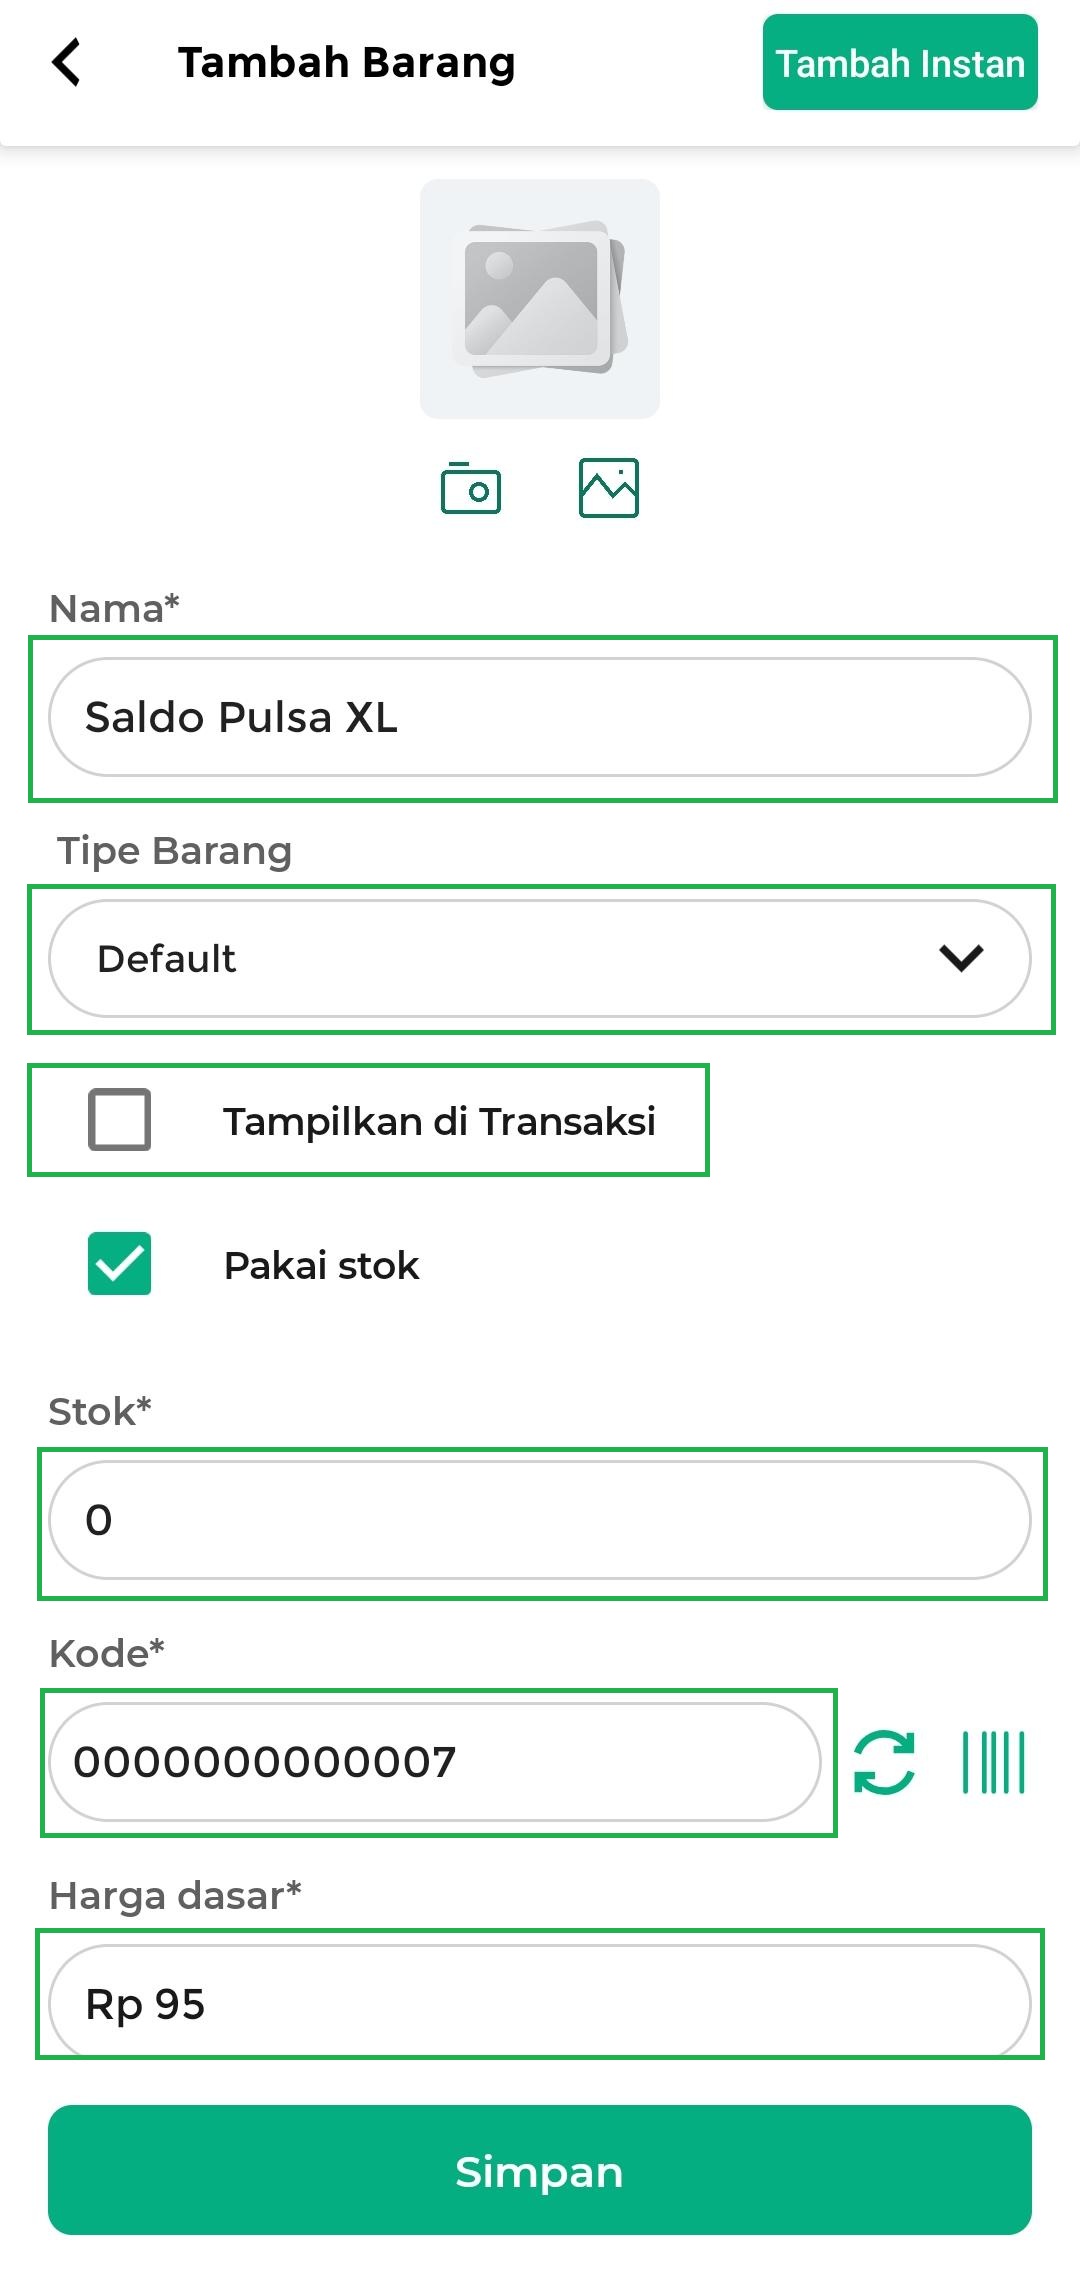
Task: Edit the Harga dasar field
Action: (540, 2003)
